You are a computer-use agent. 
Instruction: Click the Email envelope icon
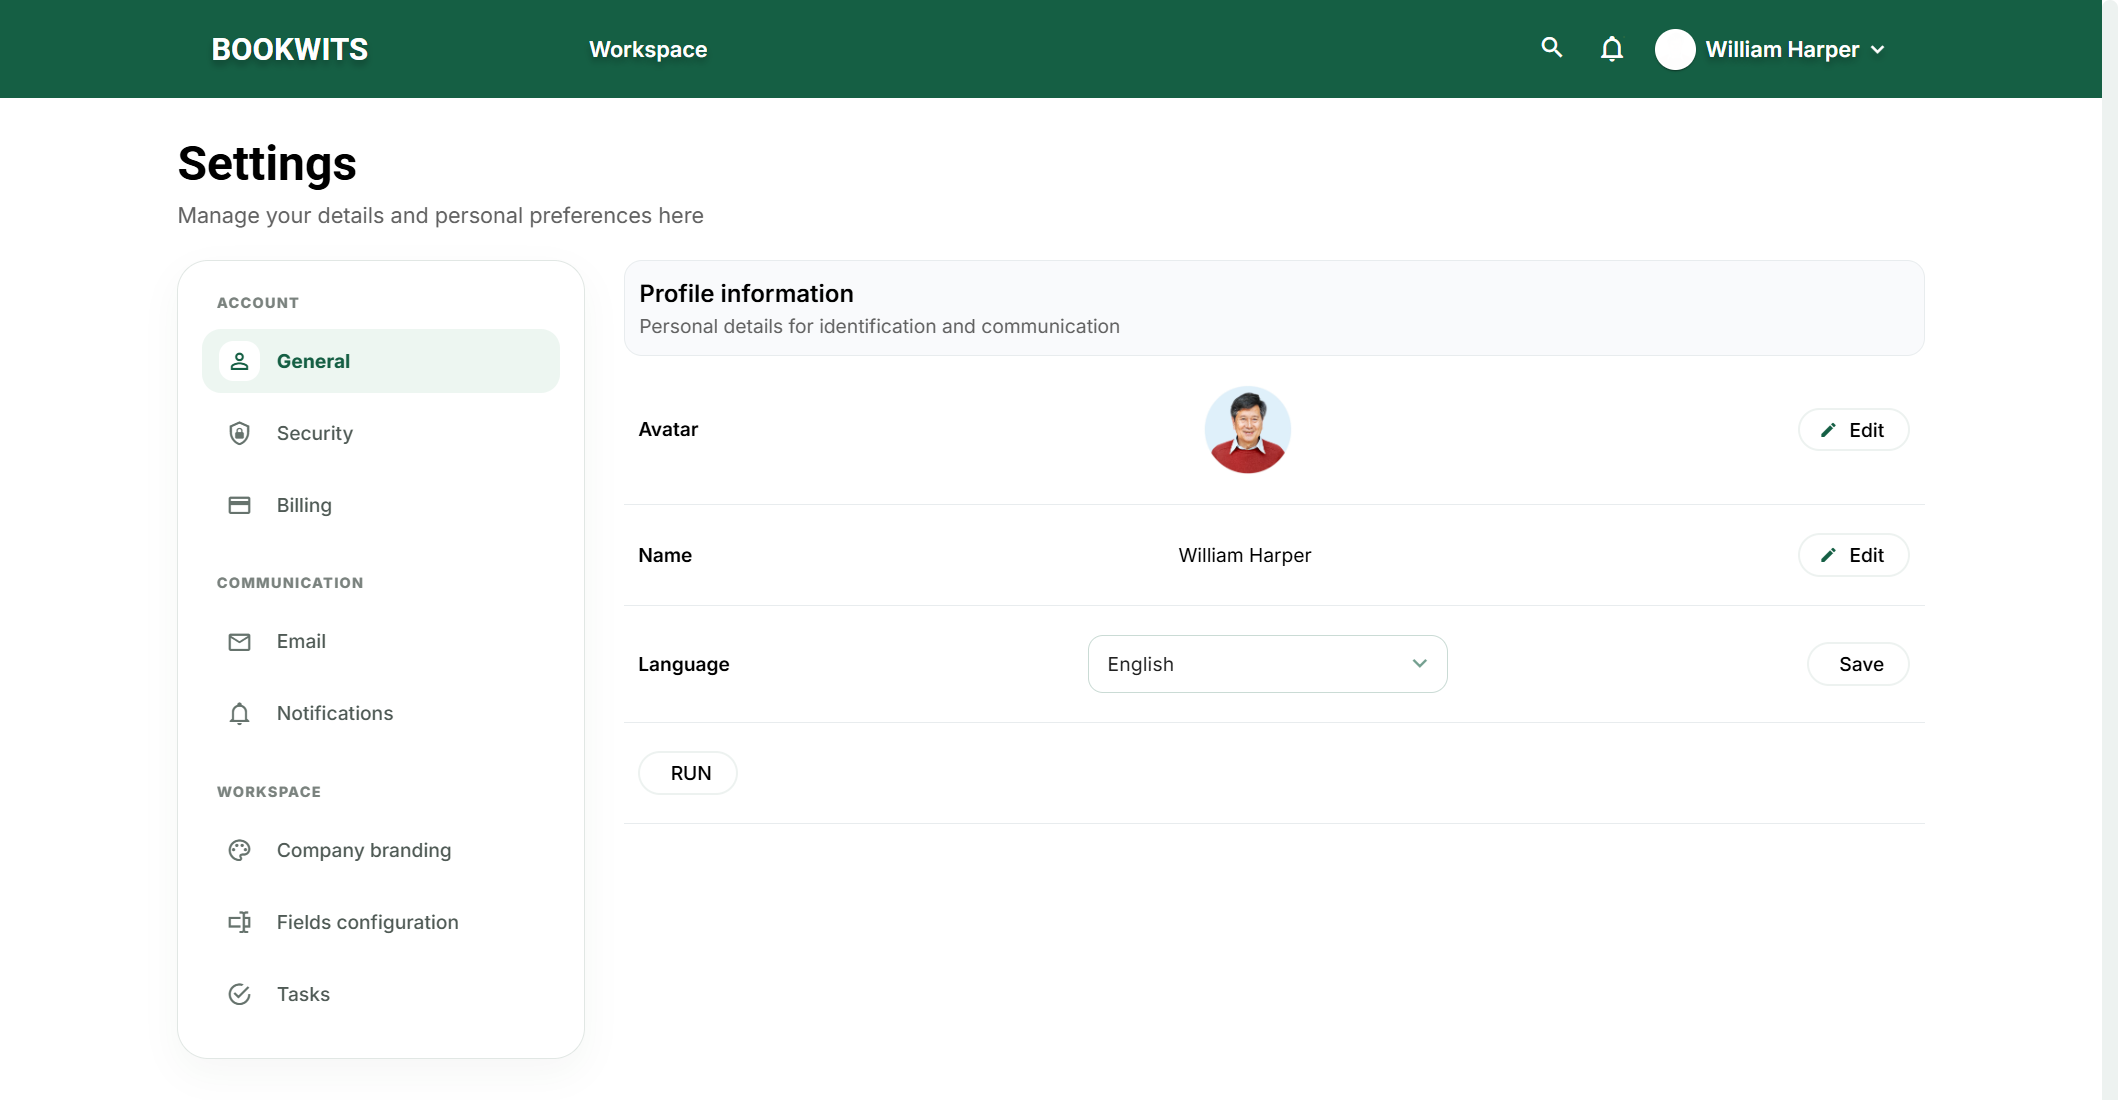[239, 642]
